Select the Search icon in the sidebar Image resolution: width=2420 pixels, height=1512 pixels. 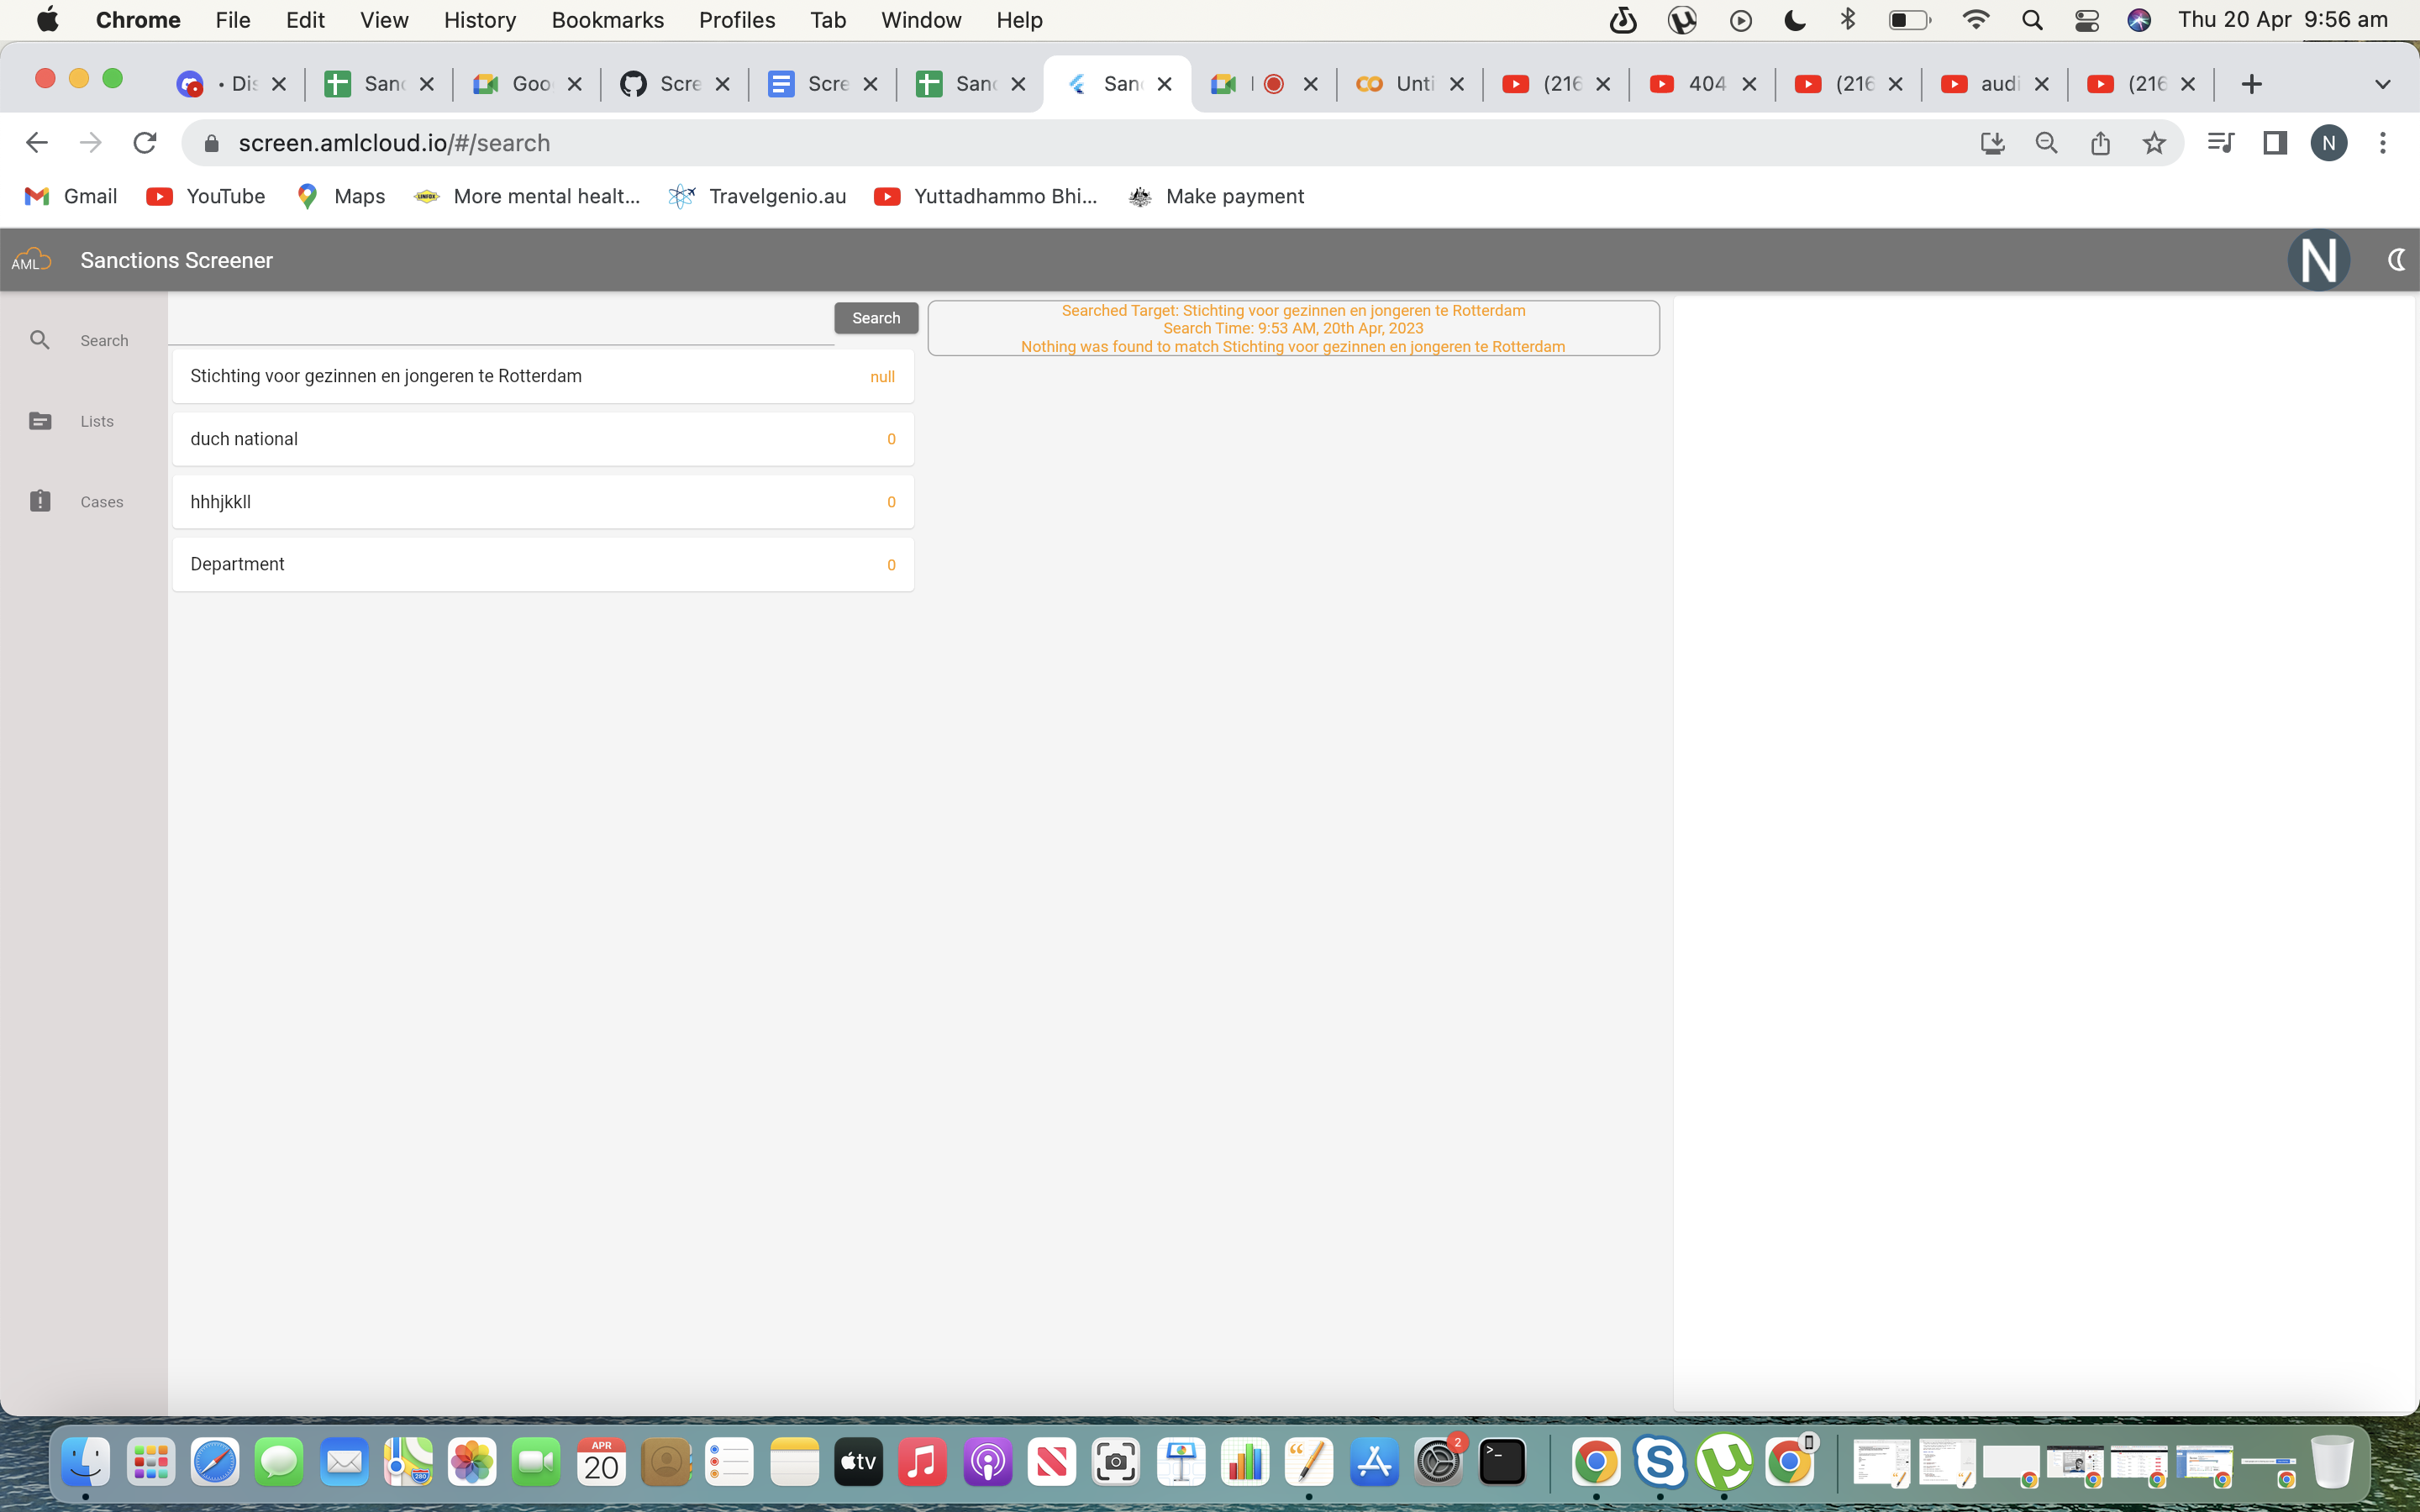pyautogui.click(x=40, y=339)
